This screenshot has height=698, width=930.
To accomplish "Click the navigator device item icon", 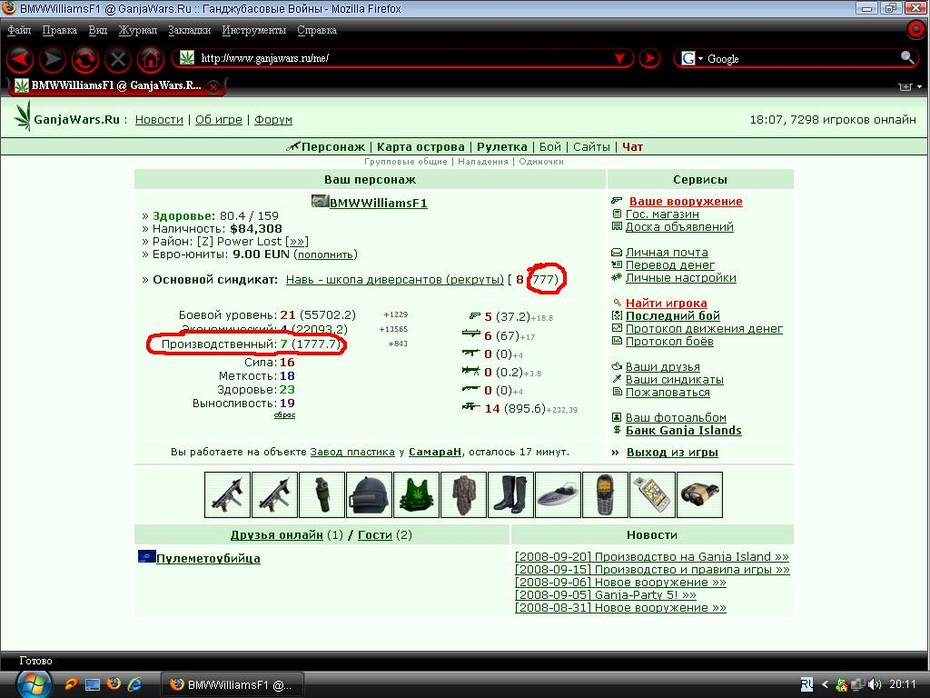I will (652, 495).
